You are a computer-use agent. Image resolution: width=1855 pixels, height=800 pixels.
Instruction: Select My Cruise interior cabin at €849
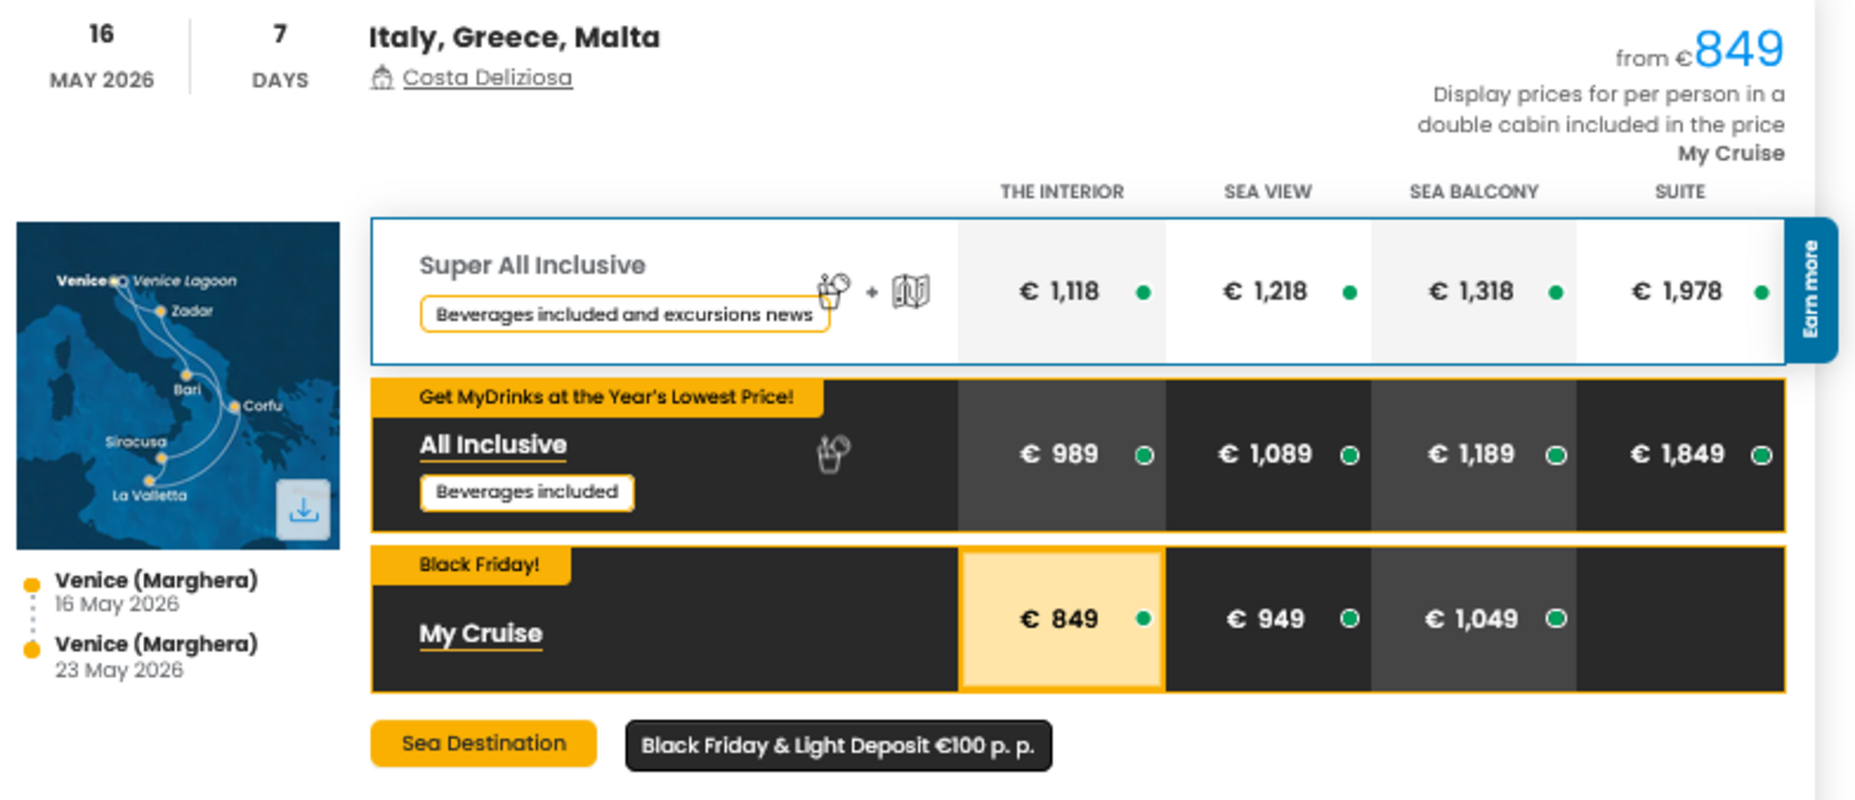point(1060,619)
